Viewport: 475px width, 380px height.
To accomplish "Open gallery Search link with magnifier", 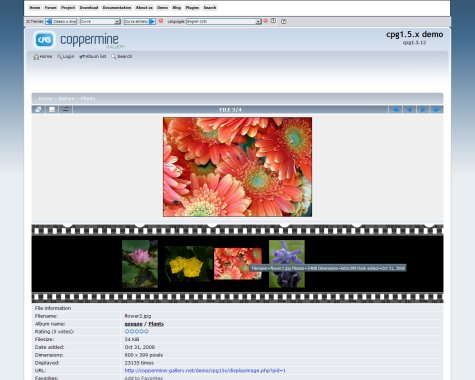I will 122,57.
